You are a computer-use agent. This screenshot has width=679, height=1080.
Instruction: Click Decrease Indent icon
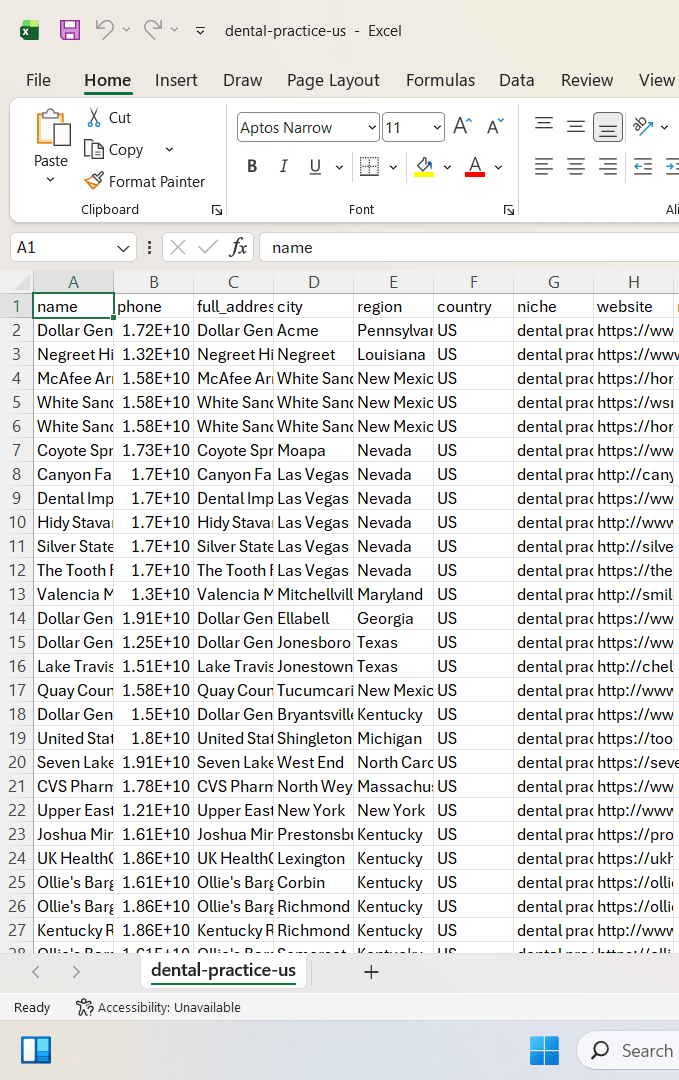[x=643, y=167]
